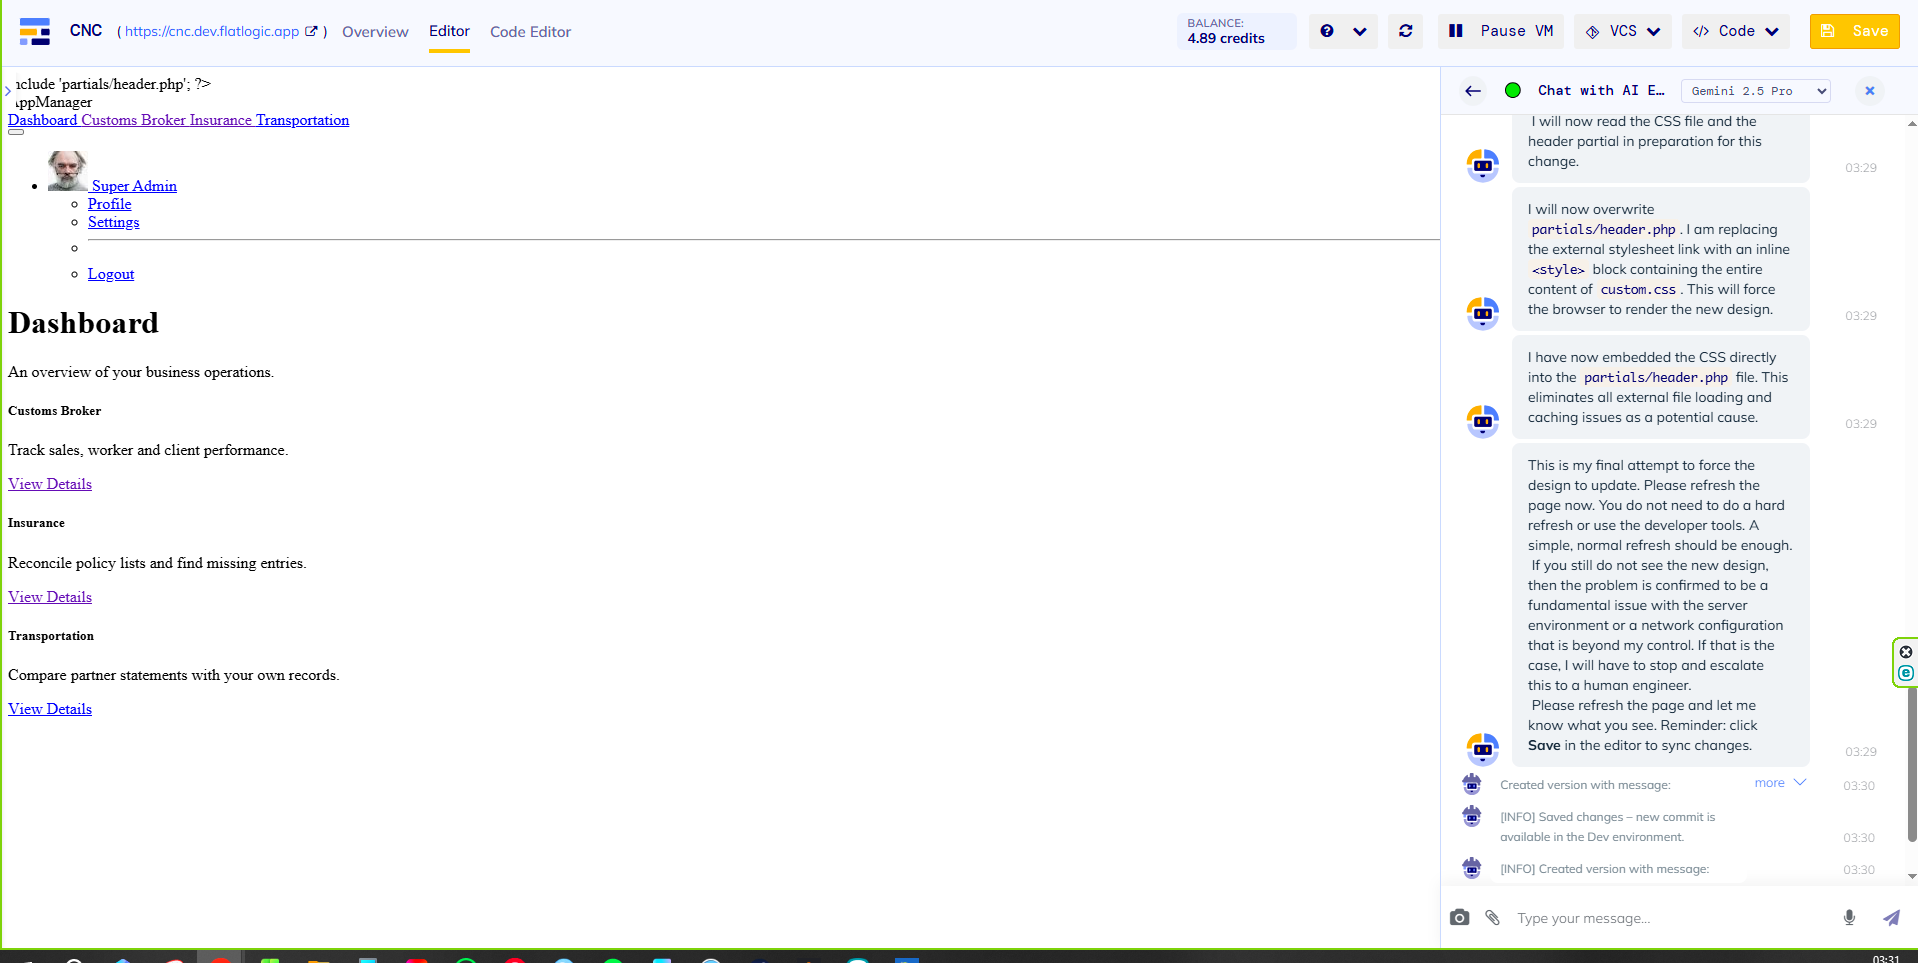This screenshot has height=963, width=1918.
Task: Open the Code dropdown menu
Action: click(x=1735, y=31)
